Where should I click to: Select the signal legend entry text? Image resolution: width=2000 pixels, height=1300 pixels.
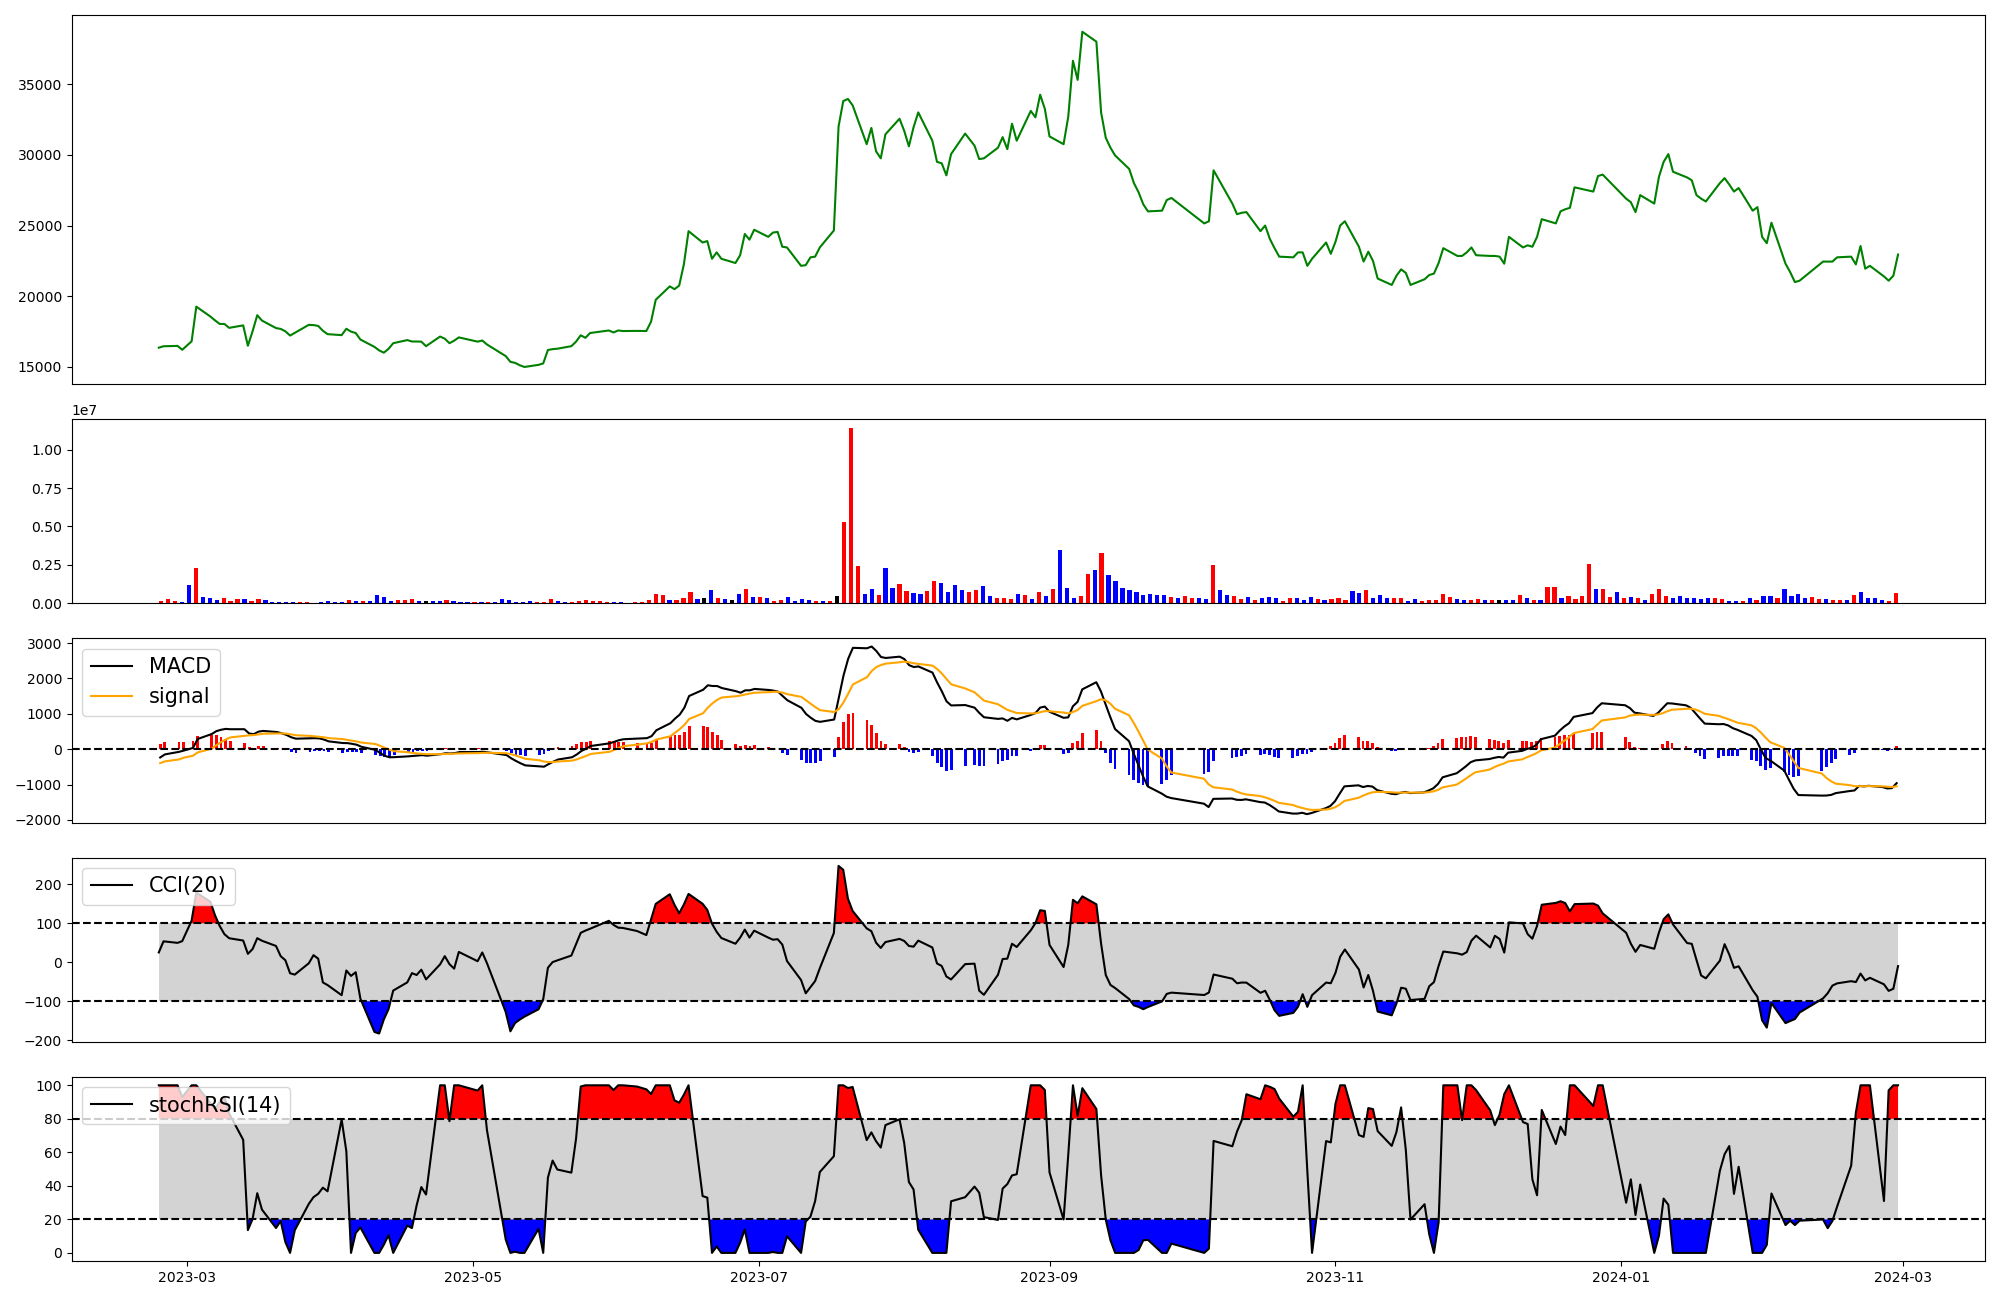[179, 696]
